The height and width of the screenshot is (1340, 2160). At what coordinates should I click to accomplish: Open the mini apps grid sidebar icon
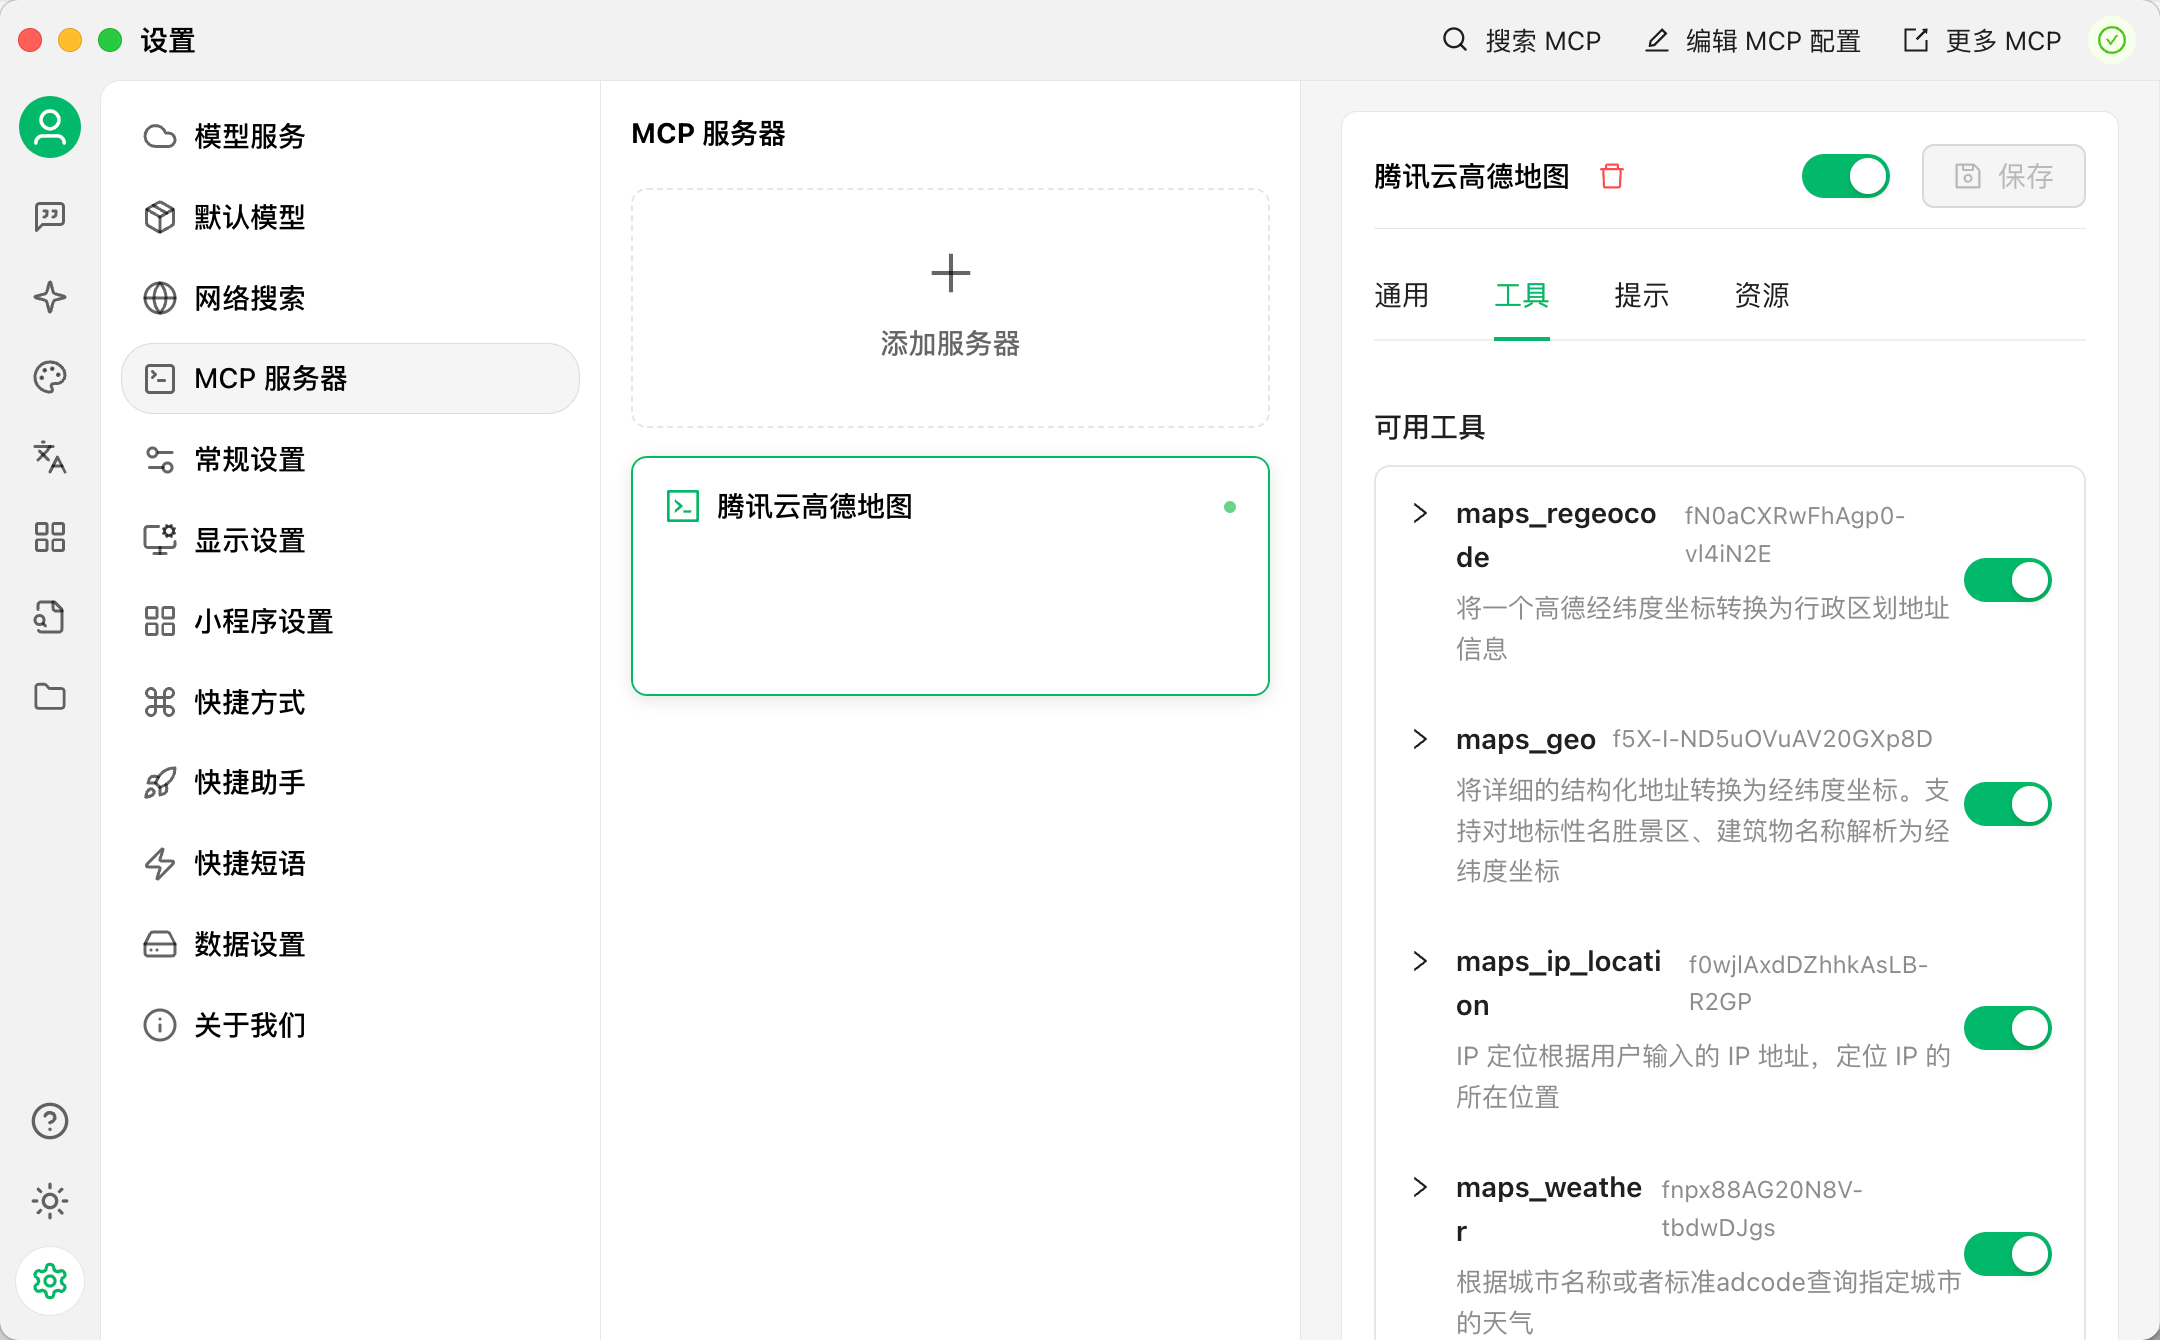[x=50, y=537]
